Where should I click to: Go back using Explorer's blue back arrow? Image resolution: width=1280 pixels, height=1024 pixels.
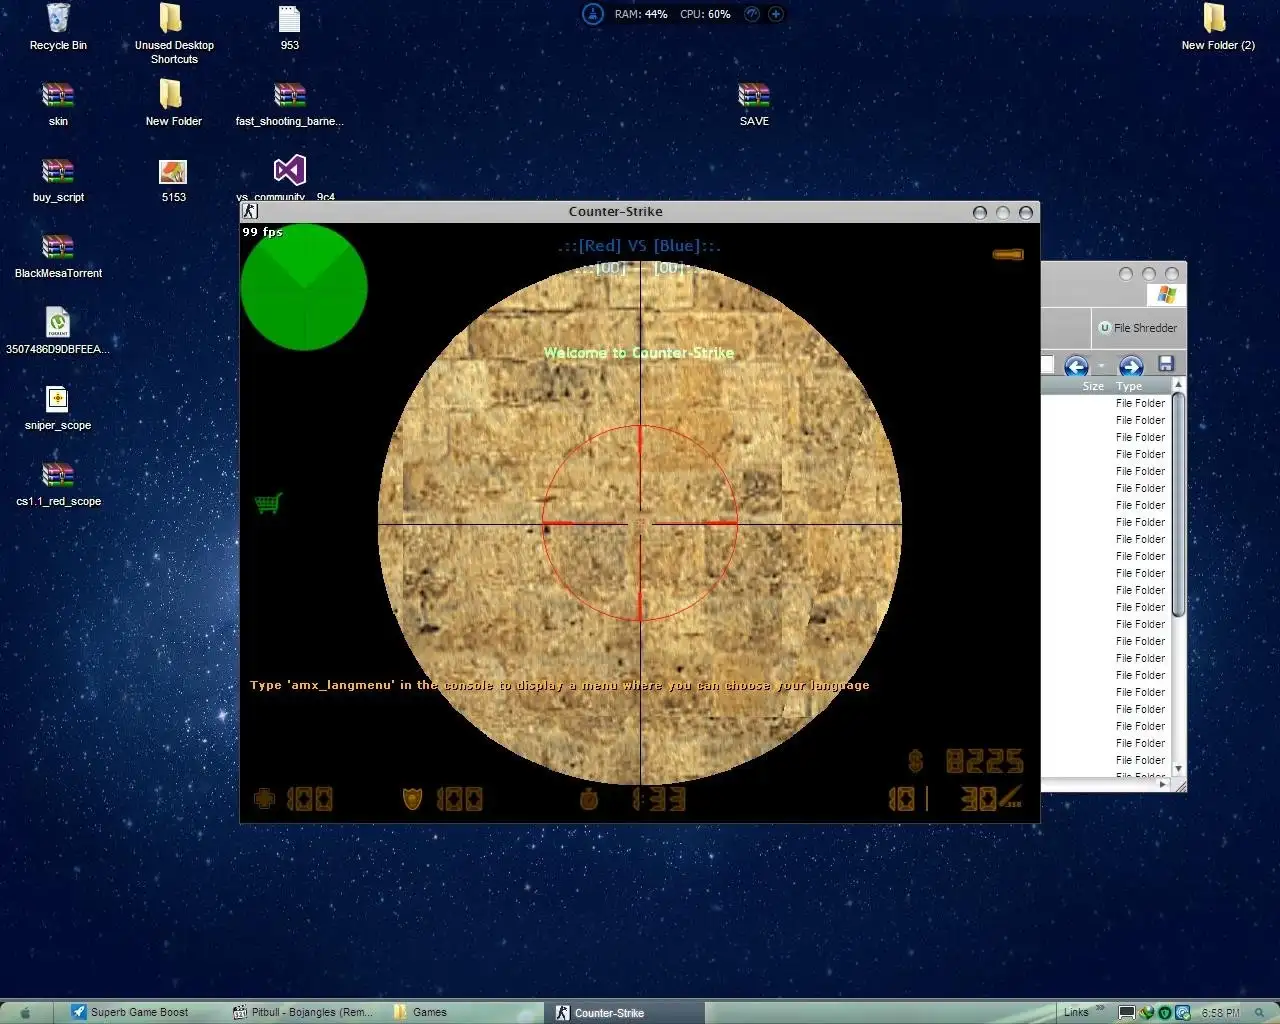[x=1076, y=366]
